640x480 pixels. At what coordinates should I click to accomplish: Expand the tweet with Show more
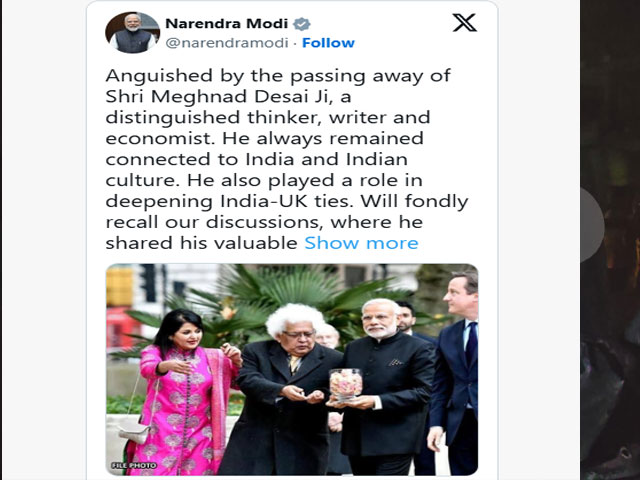pyautogui.click(x=361, y=243)
